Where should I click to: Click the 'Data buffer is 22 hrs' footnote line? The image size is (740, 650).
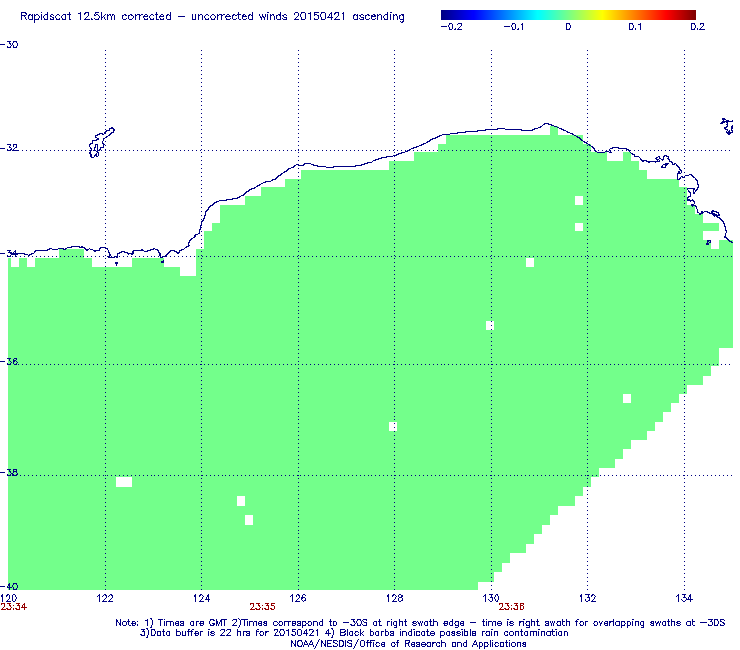tap(354, 633)
